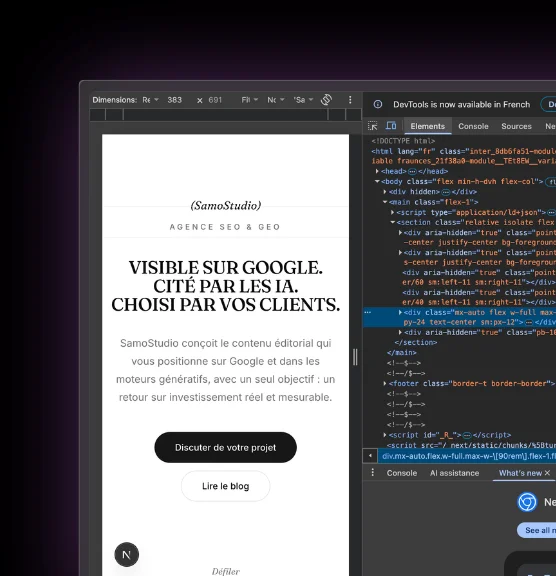Expand the footer border-t node
The image size is (556, 576).
(x=385, y=384)
